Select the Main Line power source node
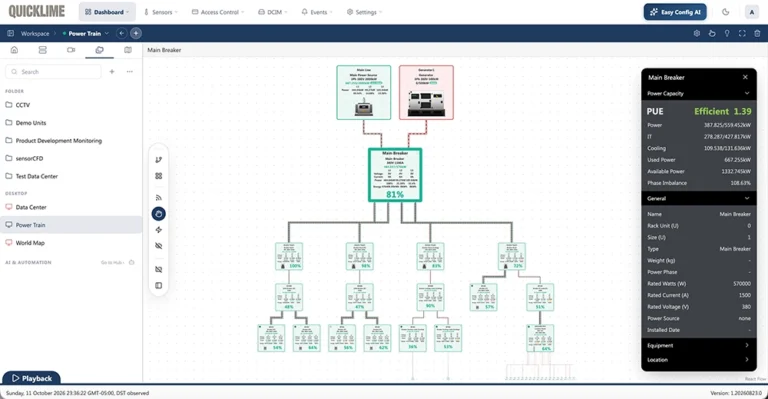Screen dimensions: 768x399 point(364,93)
